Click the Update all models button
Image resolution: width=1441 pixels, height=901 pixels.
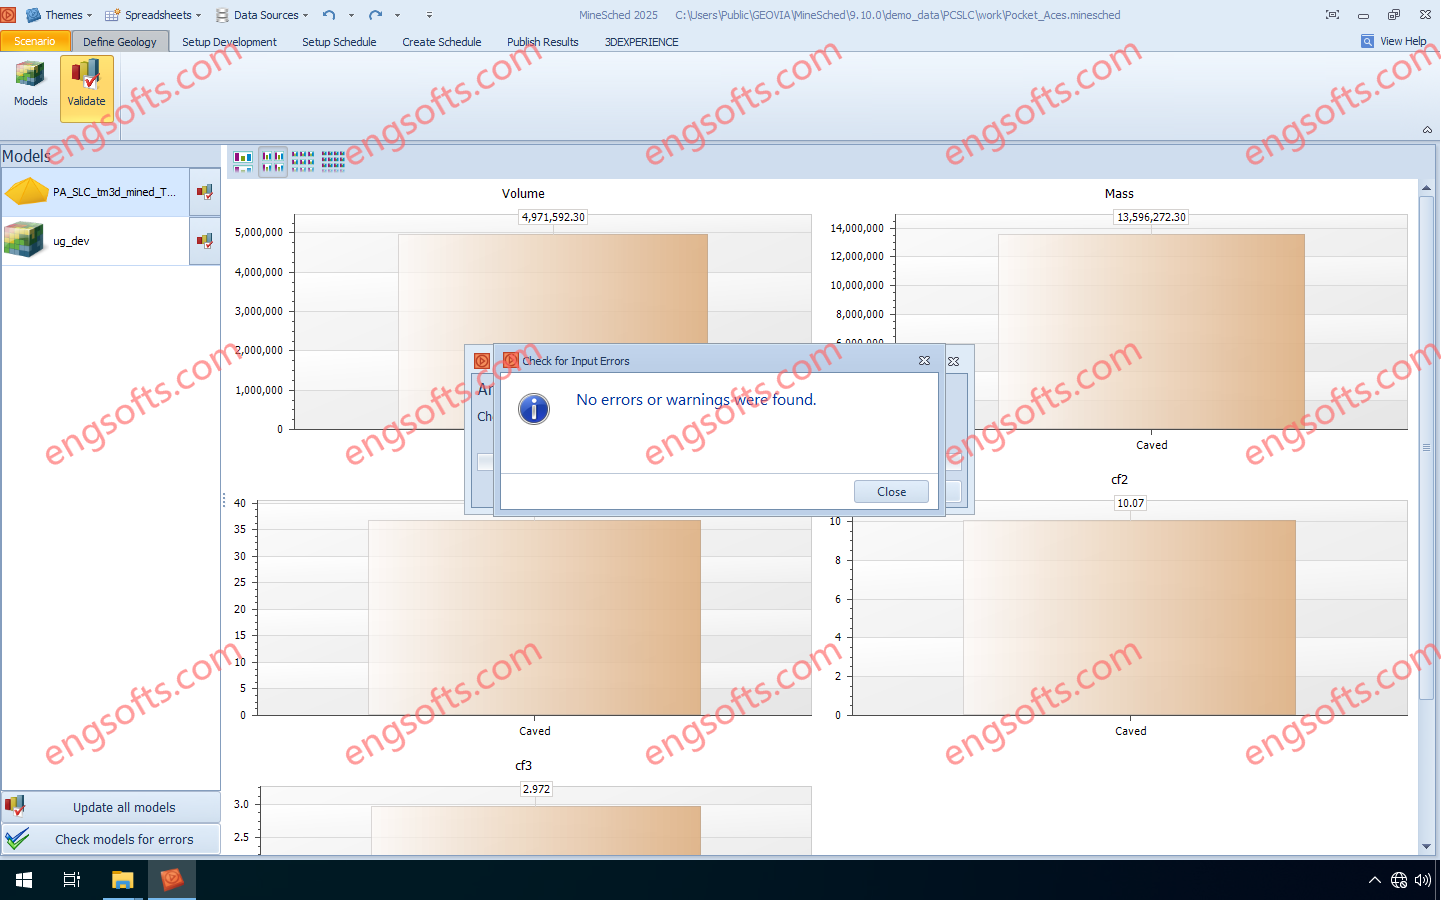pos(111,807)
